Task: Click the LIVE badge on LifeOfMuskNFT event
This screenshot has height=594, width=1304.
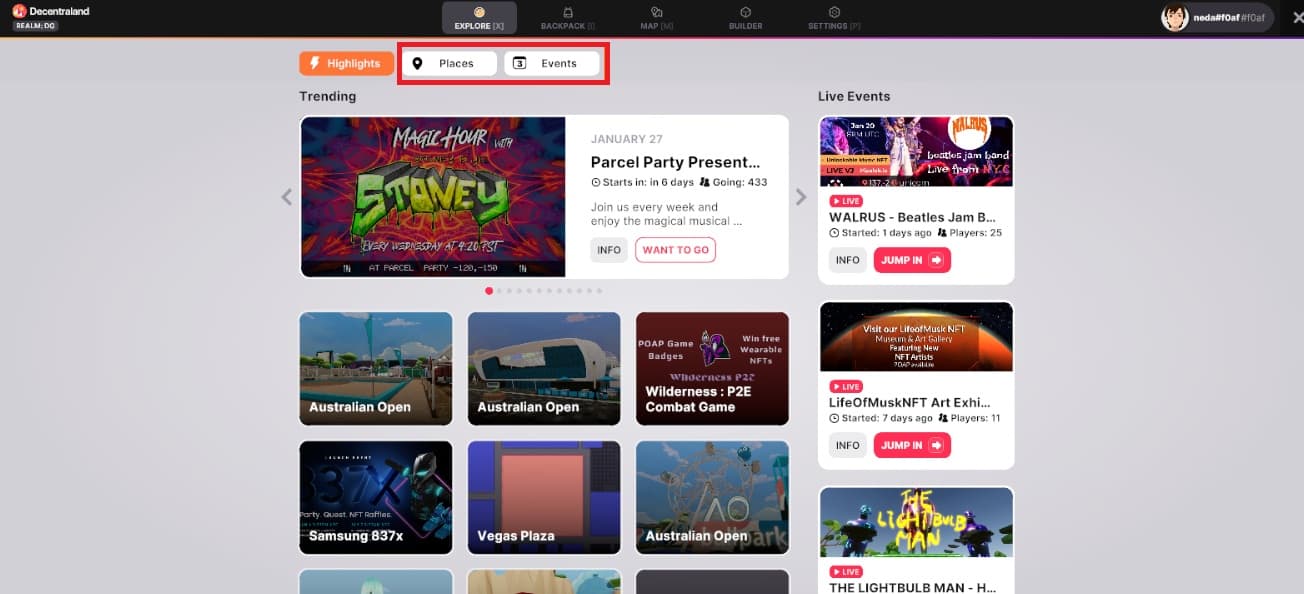Action: [846, 386]
